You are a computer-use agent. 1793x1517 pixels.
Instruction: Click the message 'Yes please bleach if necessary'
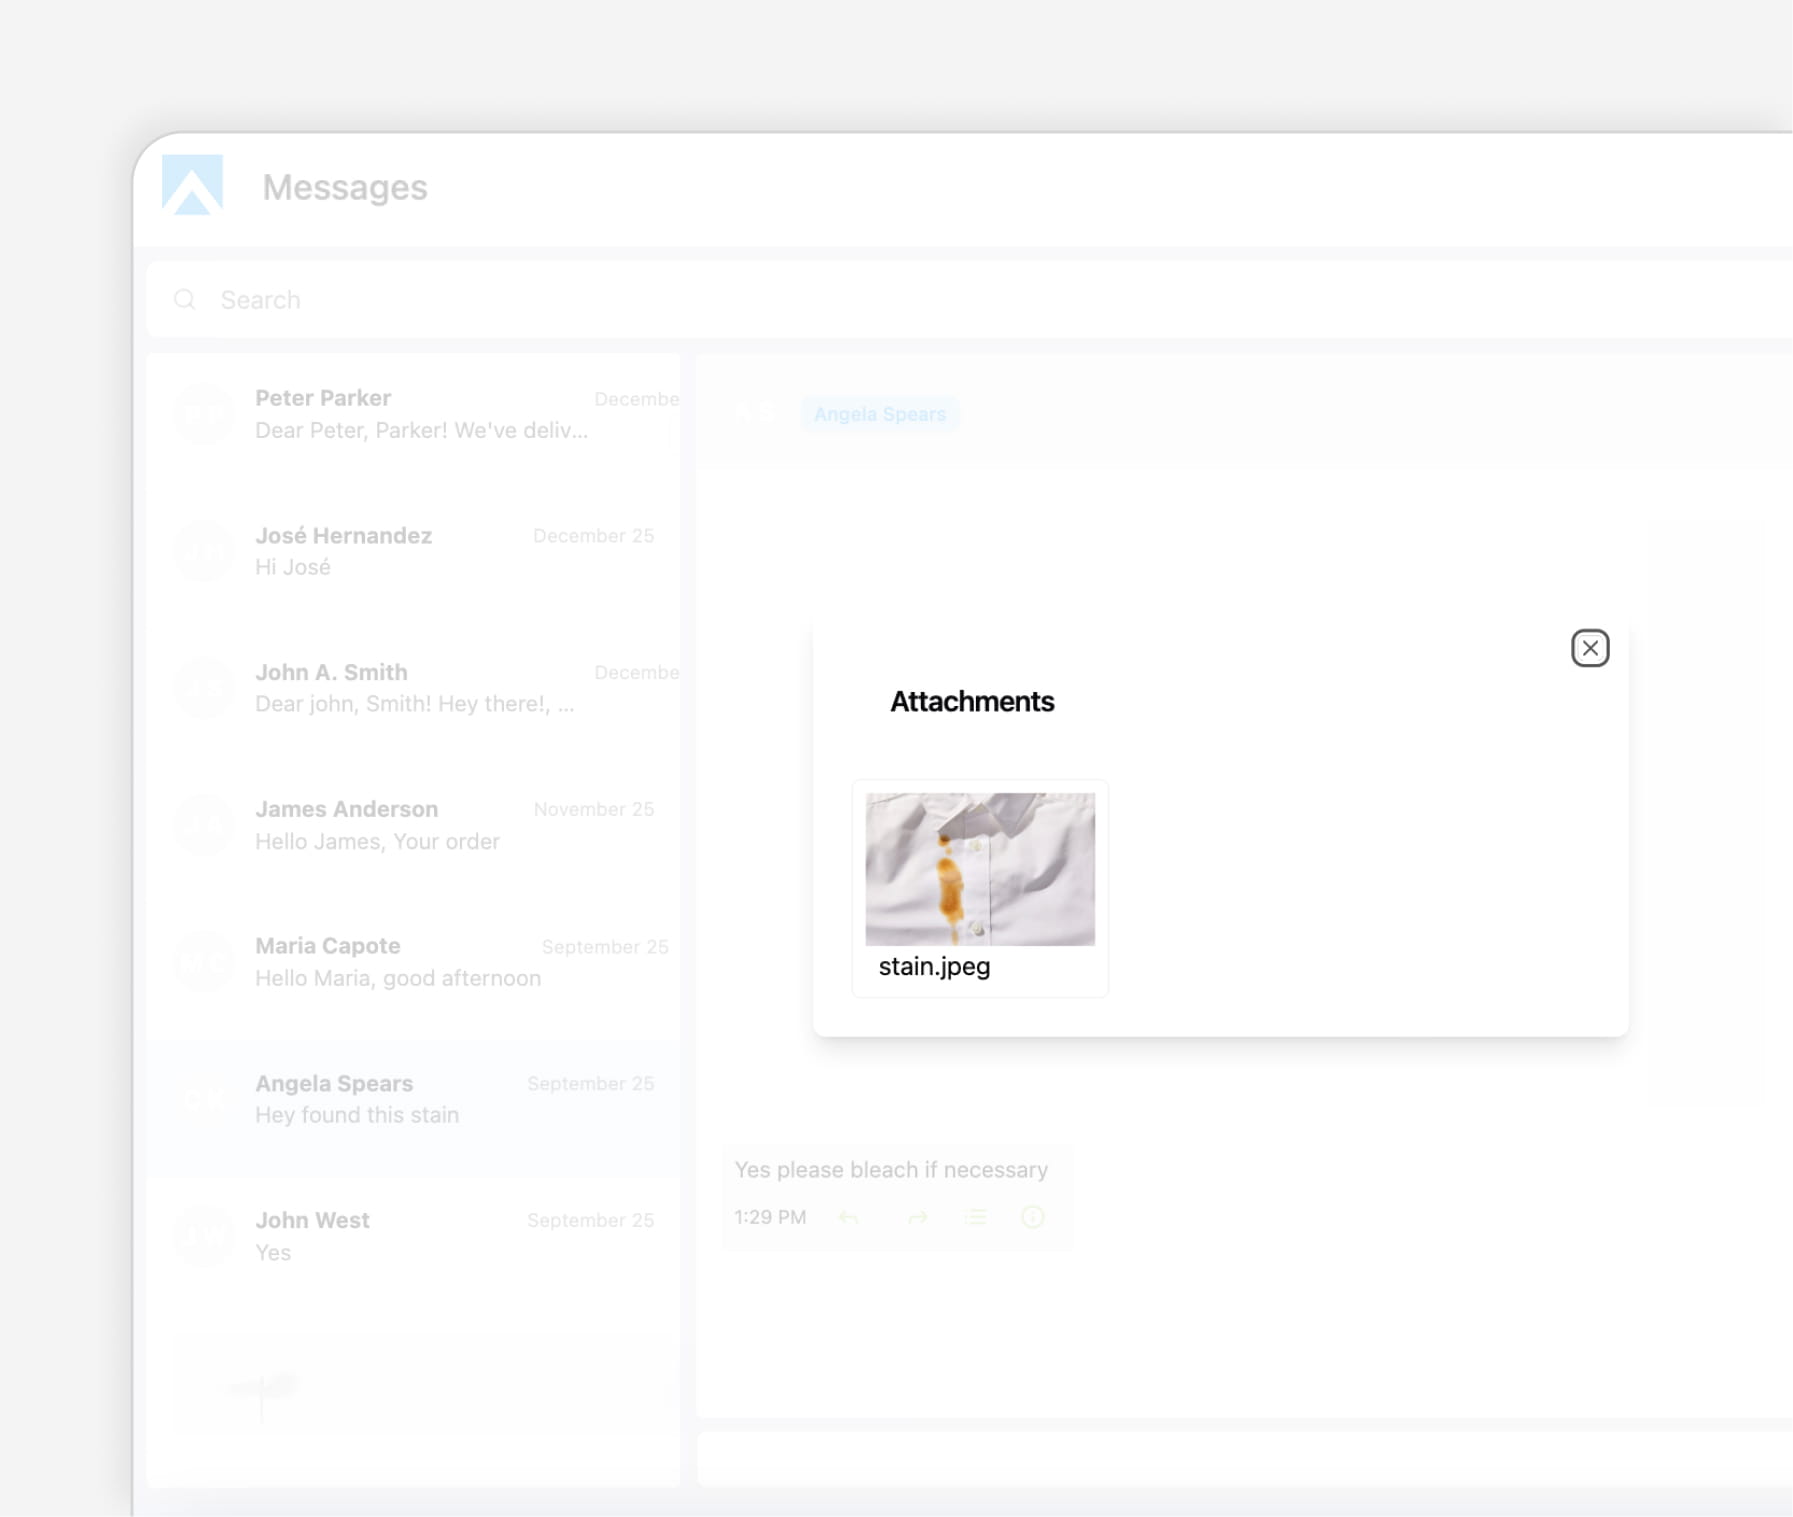[890, 1169]
